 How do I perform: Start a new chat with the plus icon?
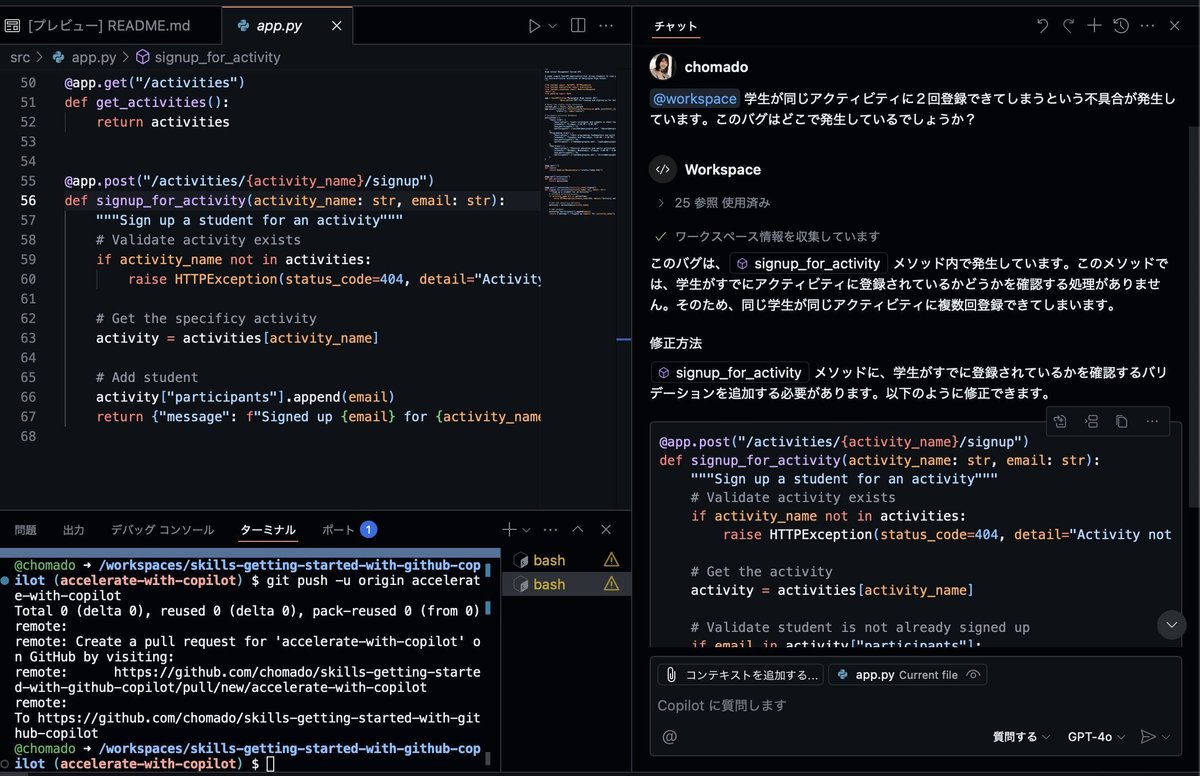point(1094,26)
